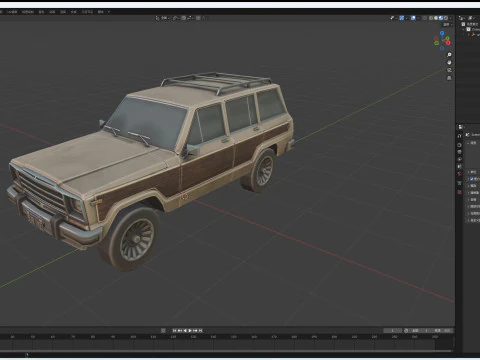Open the Texture properties tab with the red checkered icon
Image resolution: width=480 pixels, height=360 pixels.
(x=459, y=192)
